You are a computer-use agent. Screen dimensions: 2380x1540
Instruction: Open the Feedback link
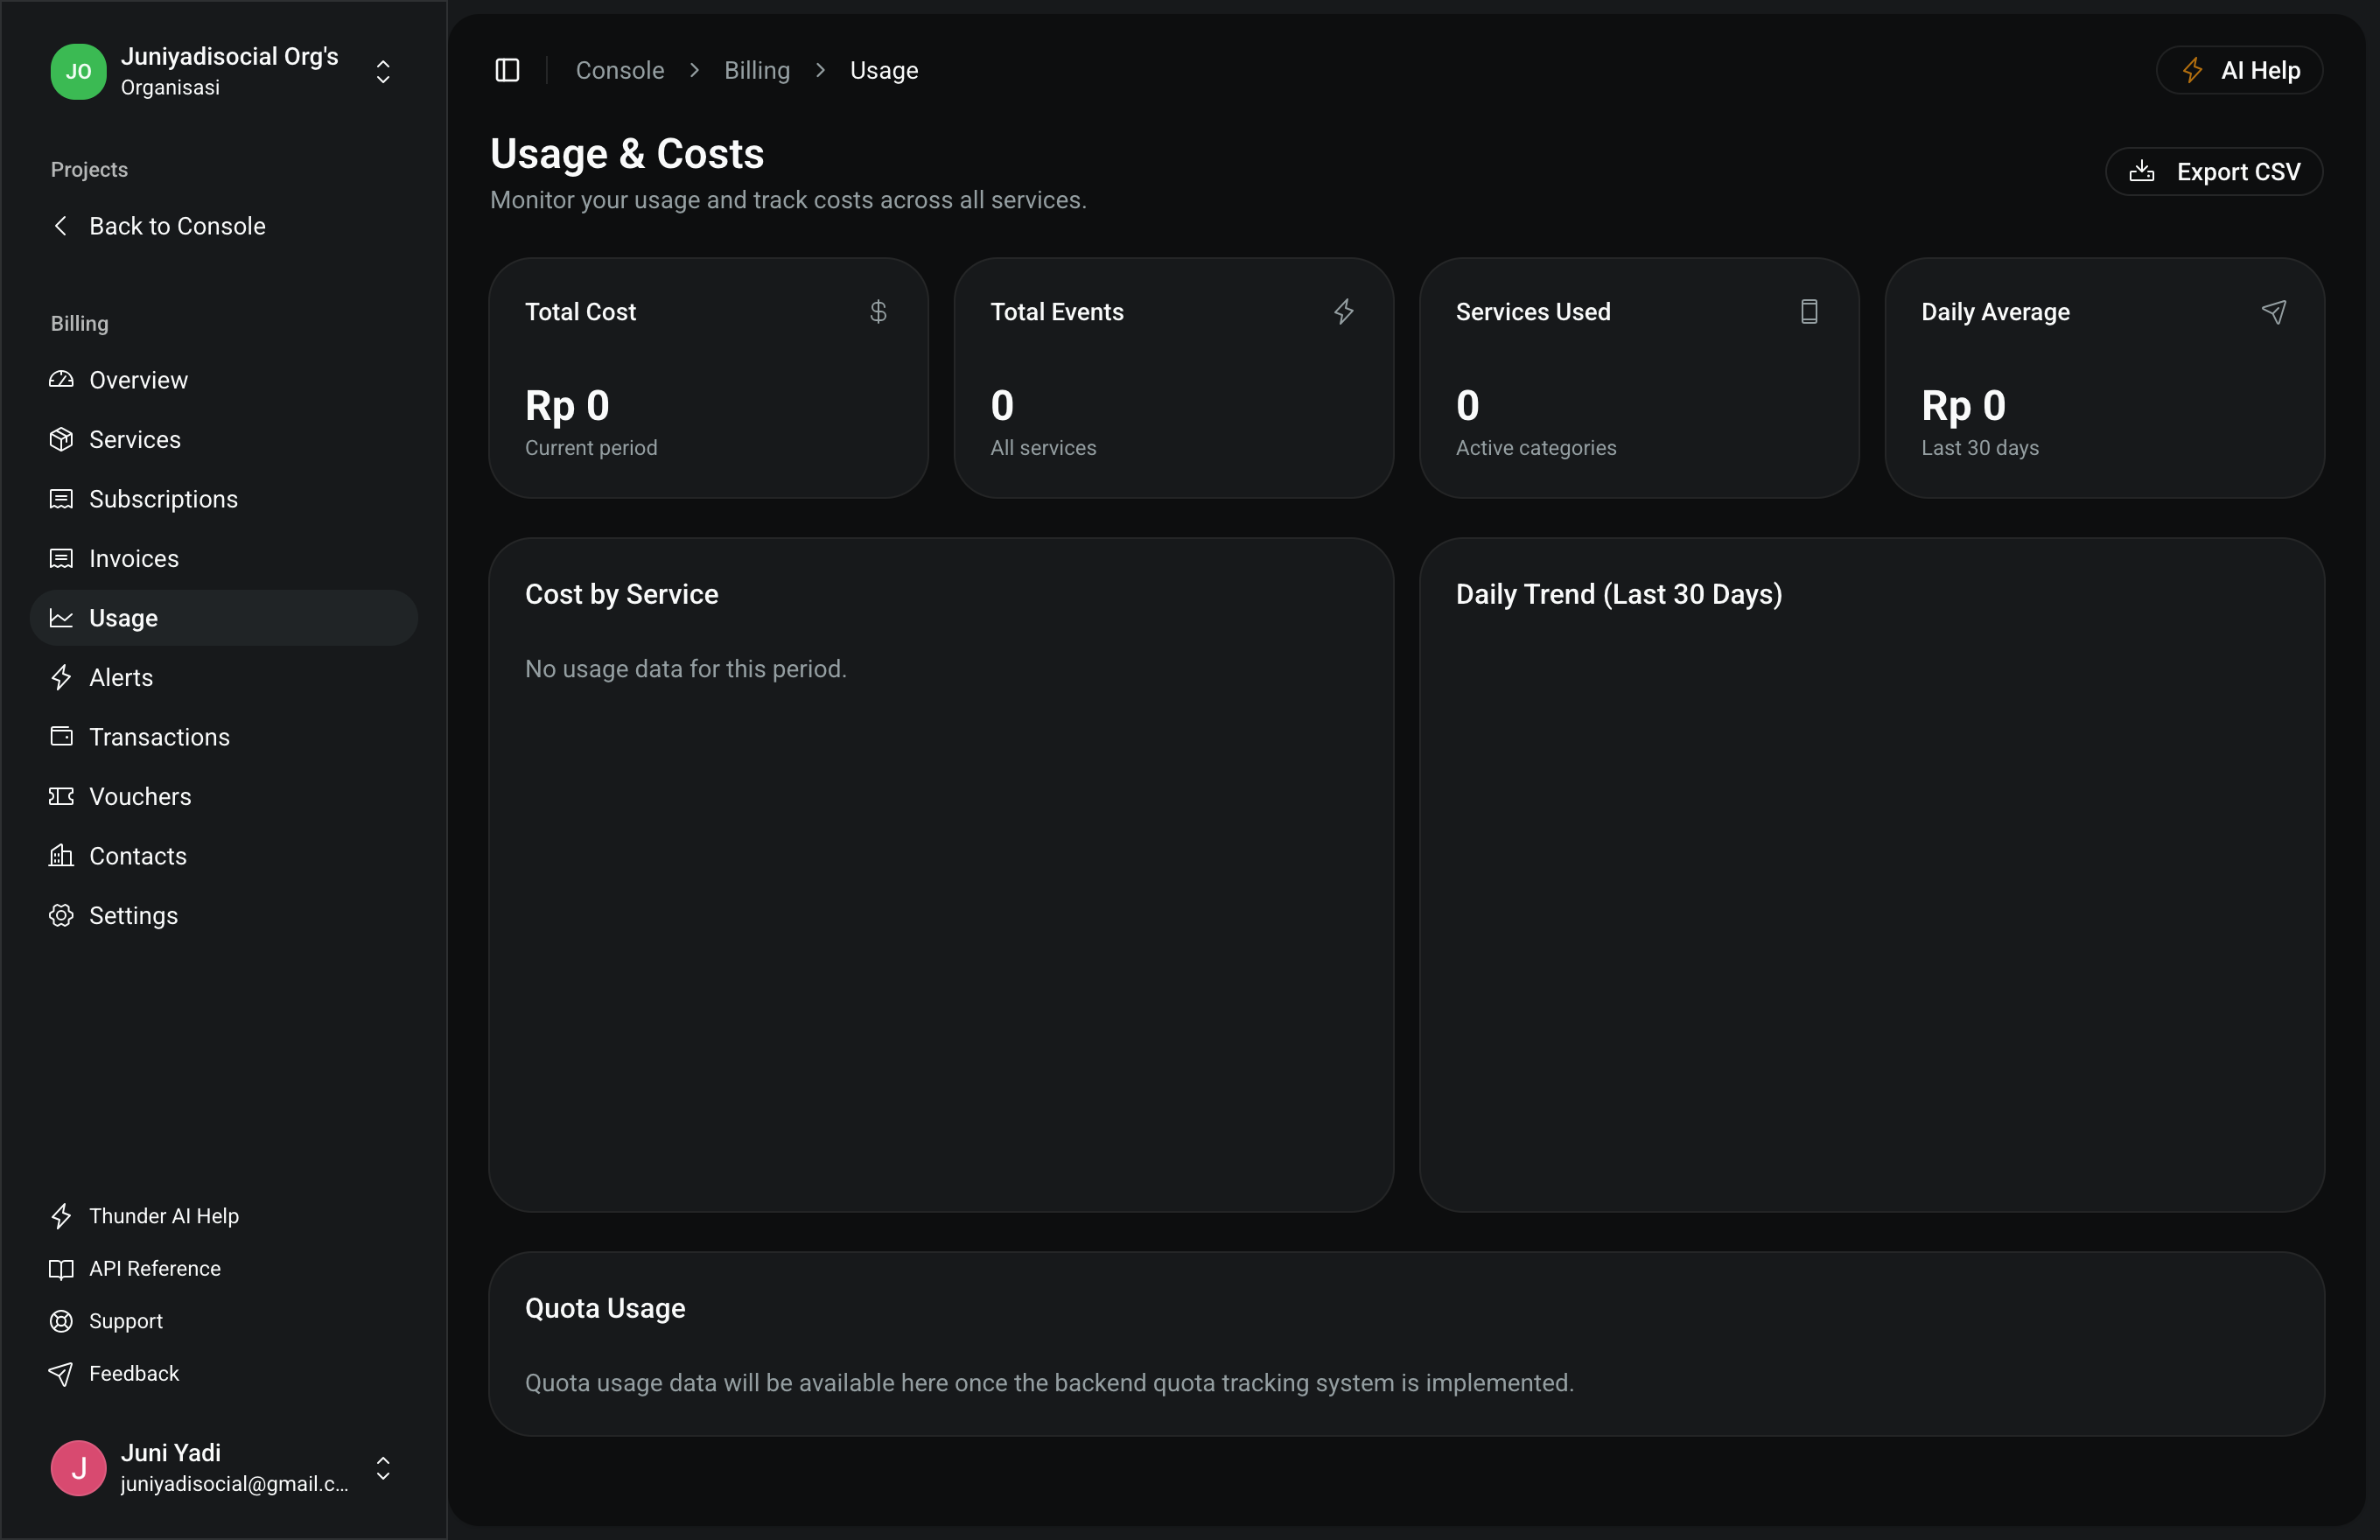(x=224, y=1373)
